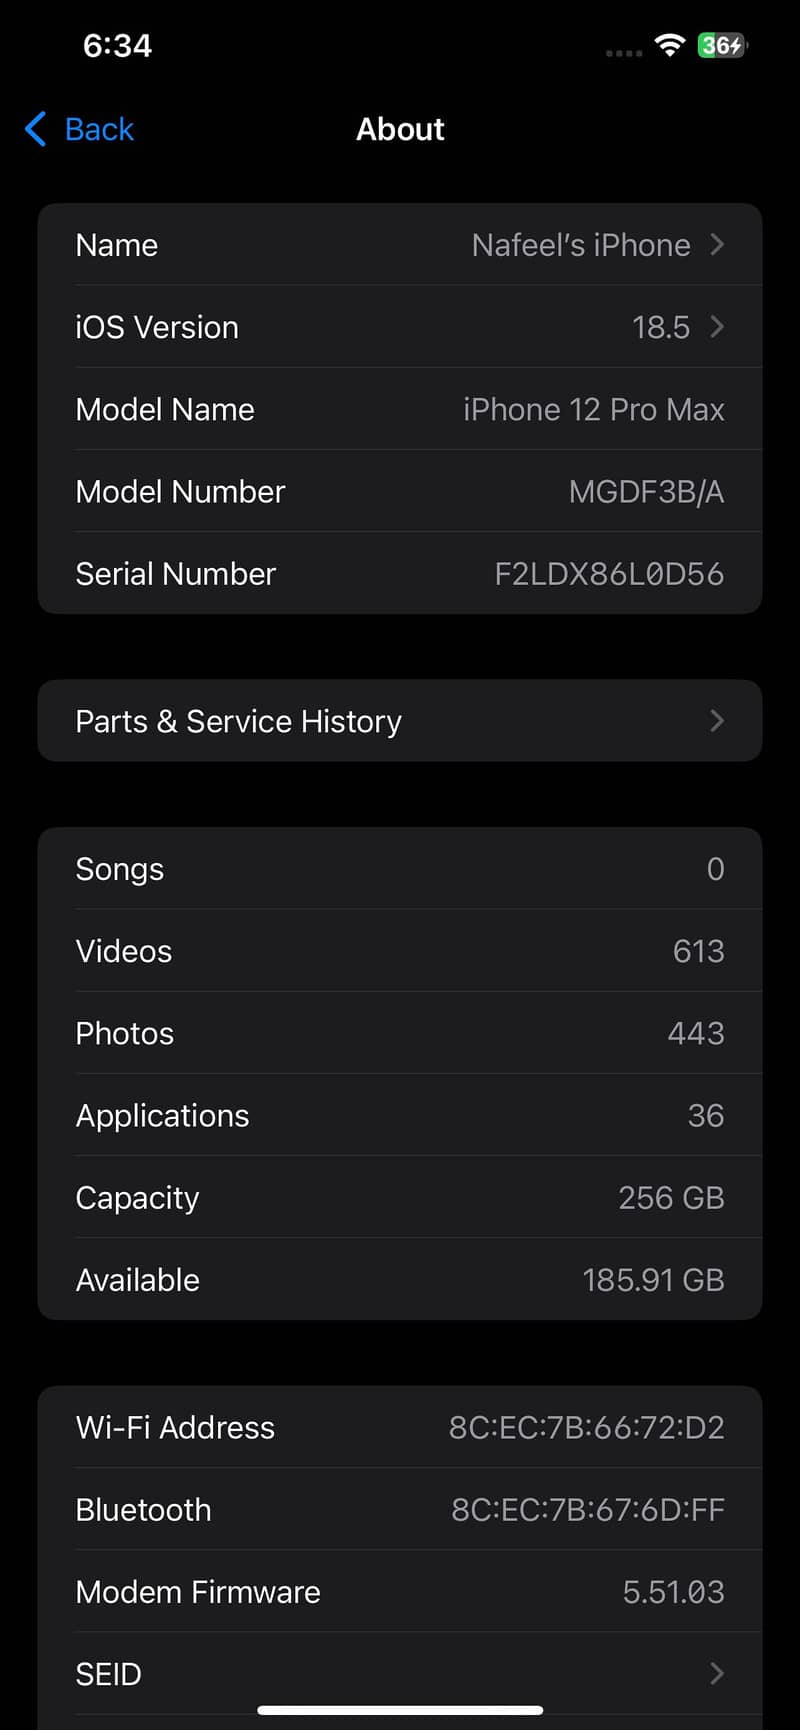Tap the Modem Firmware row

click(x=400, y=1592)
